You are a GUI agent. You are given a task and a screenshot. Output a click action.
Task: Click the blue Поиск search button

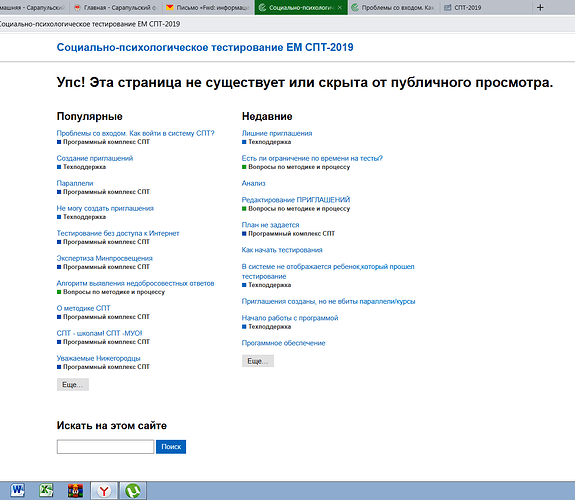[171, 446]
